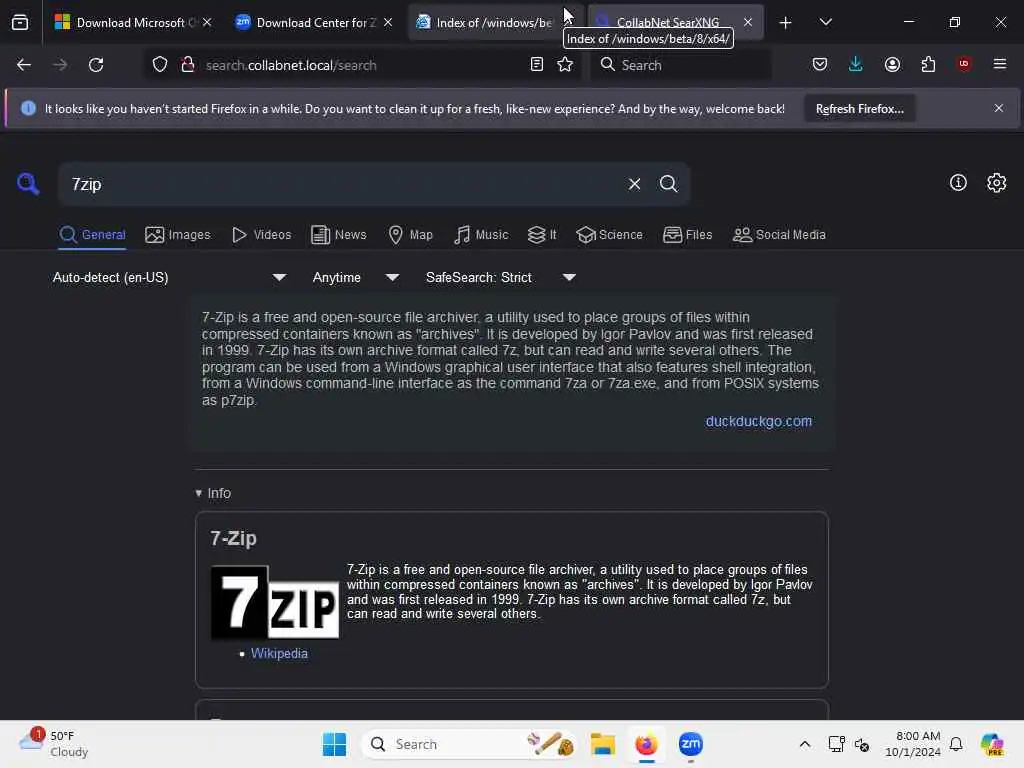
Task: Open the Copilot icon in the taskbar
Action: coord(992,744)
